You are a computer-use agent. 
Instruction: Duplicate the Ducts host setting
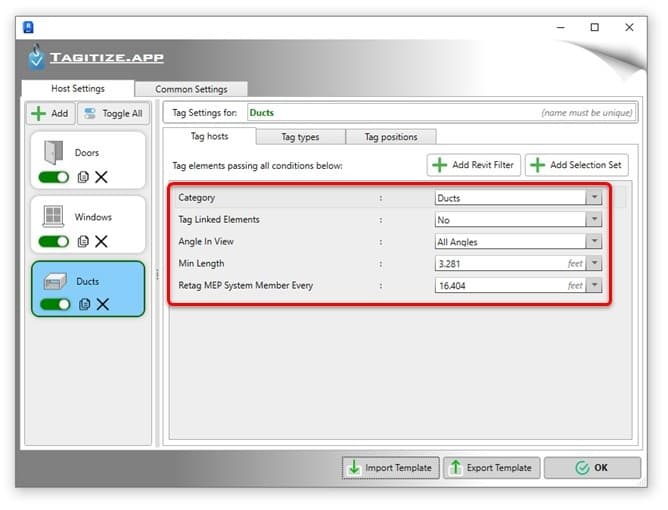pyautogui.click(x=84, y=304)
